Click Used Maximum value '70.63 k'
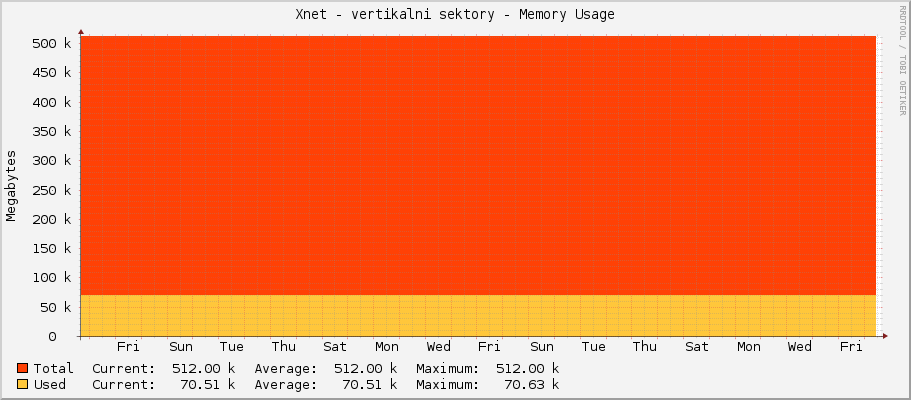The height and width of the screenshot is (400, 911). 531,384
